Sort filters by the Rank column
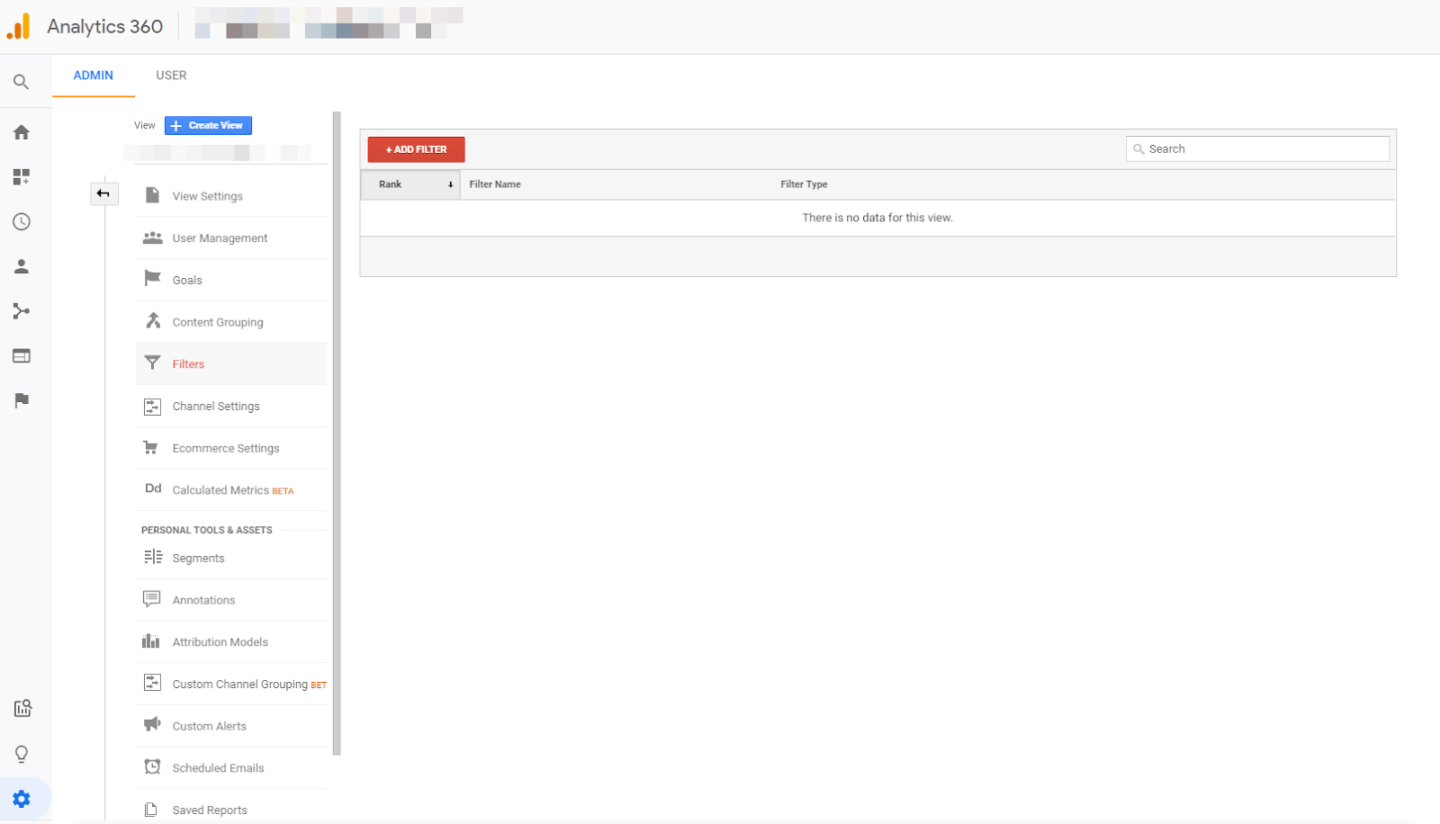The image size is (1440, 824). coord(410,185)
